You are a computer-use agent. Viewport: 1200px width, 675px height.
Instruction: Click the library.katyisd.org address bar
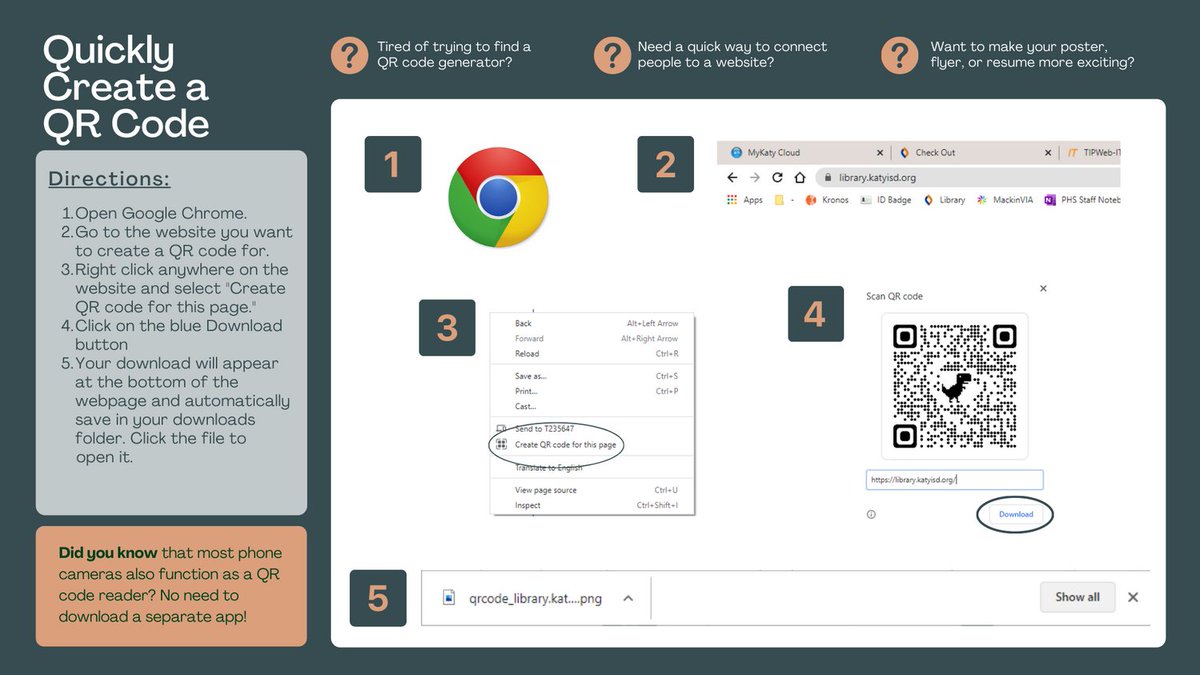968,178
